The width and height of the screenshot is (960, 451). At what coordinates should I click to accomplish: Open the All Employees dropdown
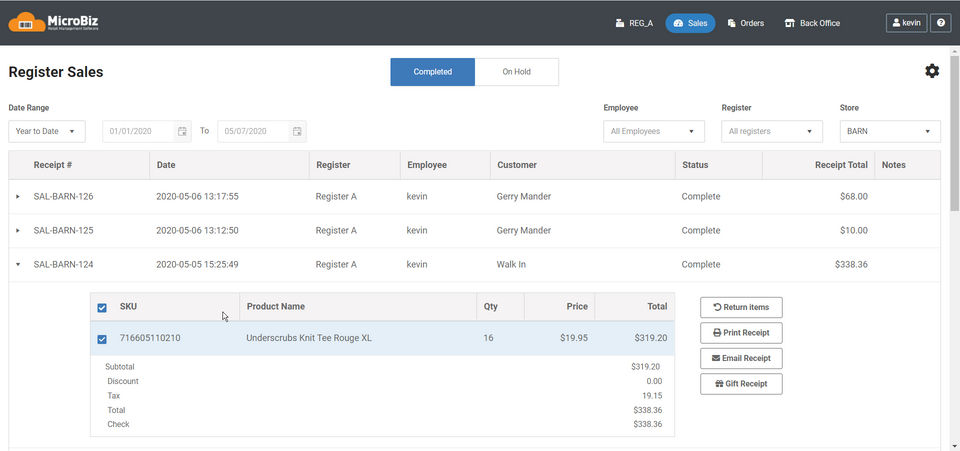[x=654, y=132]
